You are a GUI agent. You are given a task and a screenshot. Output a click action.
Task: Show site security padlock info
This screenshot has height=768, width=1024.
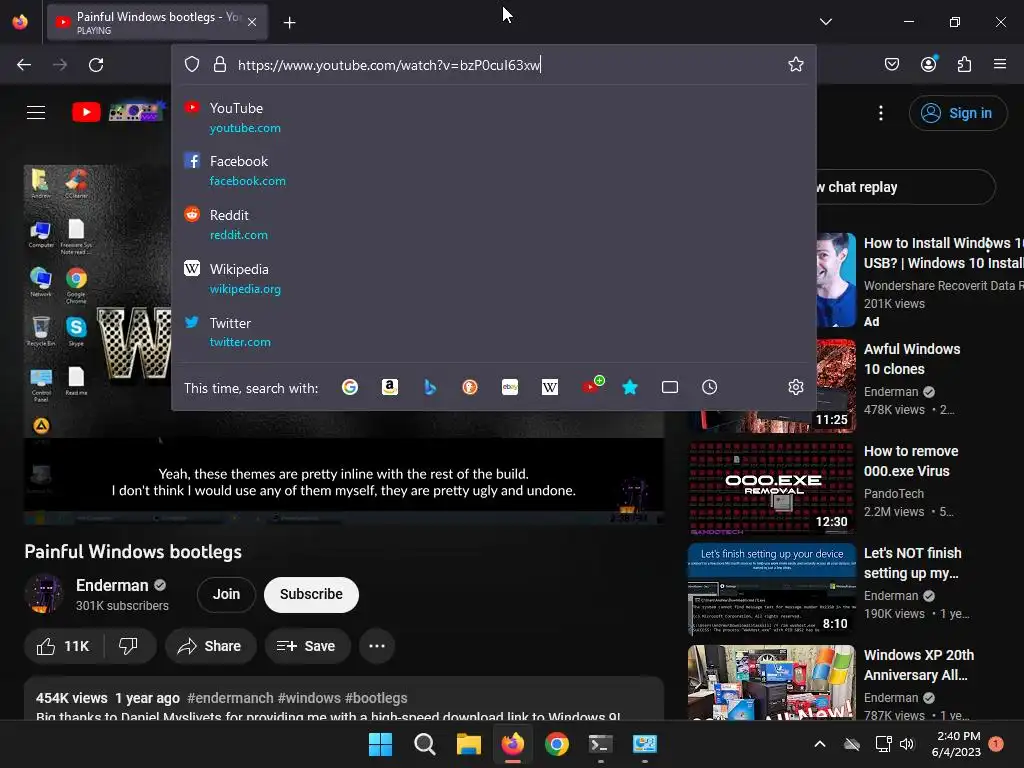pos(219,64)
